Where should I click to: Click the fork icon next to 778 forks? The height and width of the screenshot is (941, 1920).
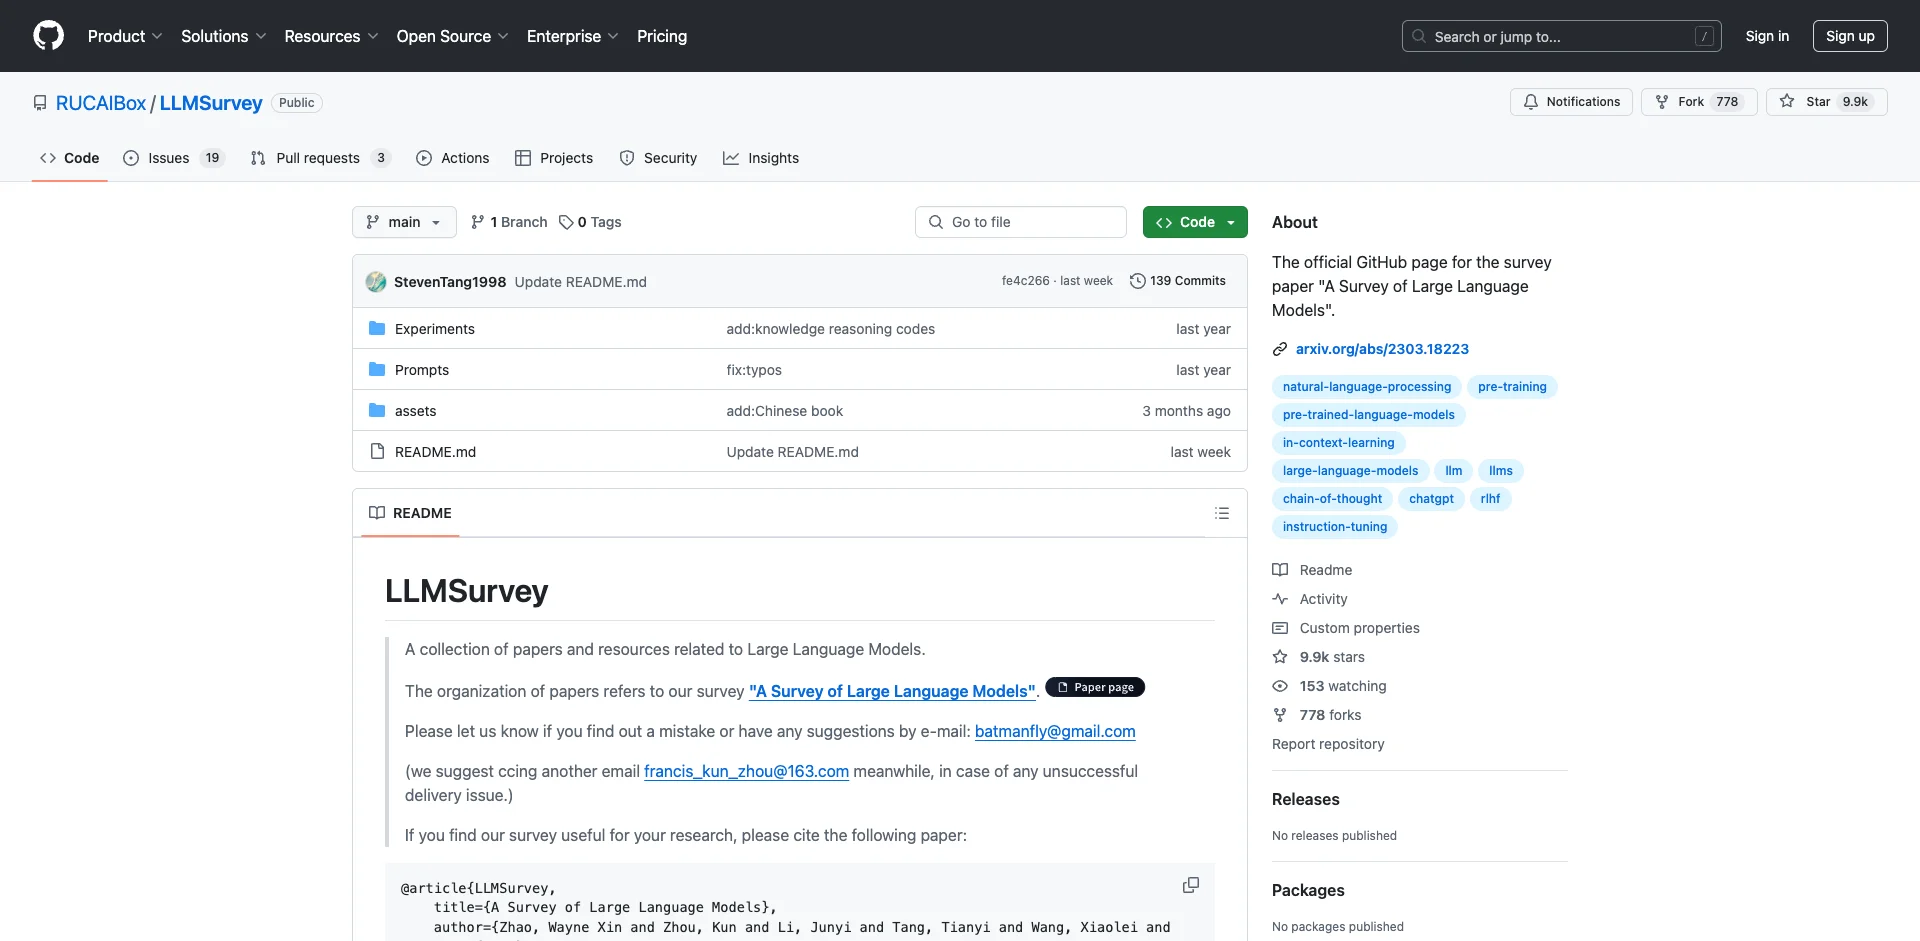click(x=1280, y=715)
